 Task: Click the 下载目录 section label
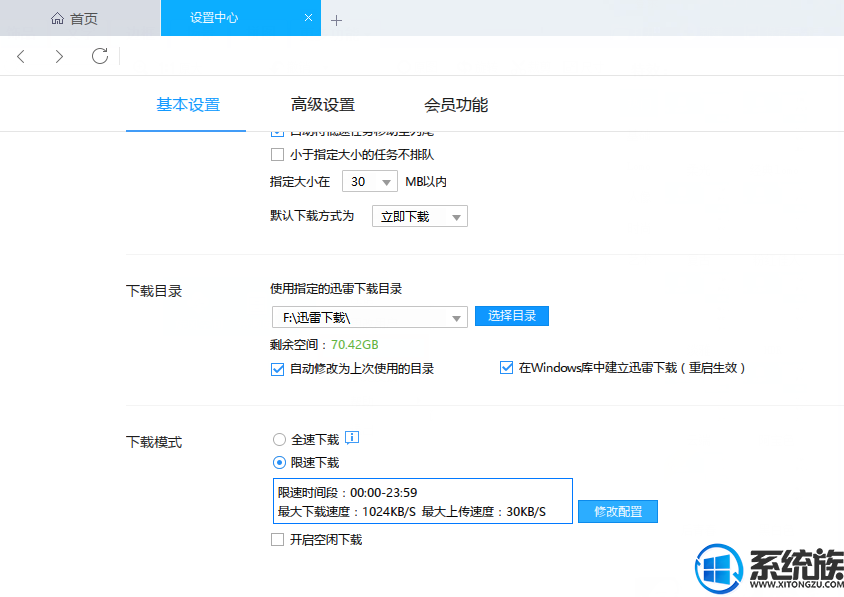coord(154,291)
